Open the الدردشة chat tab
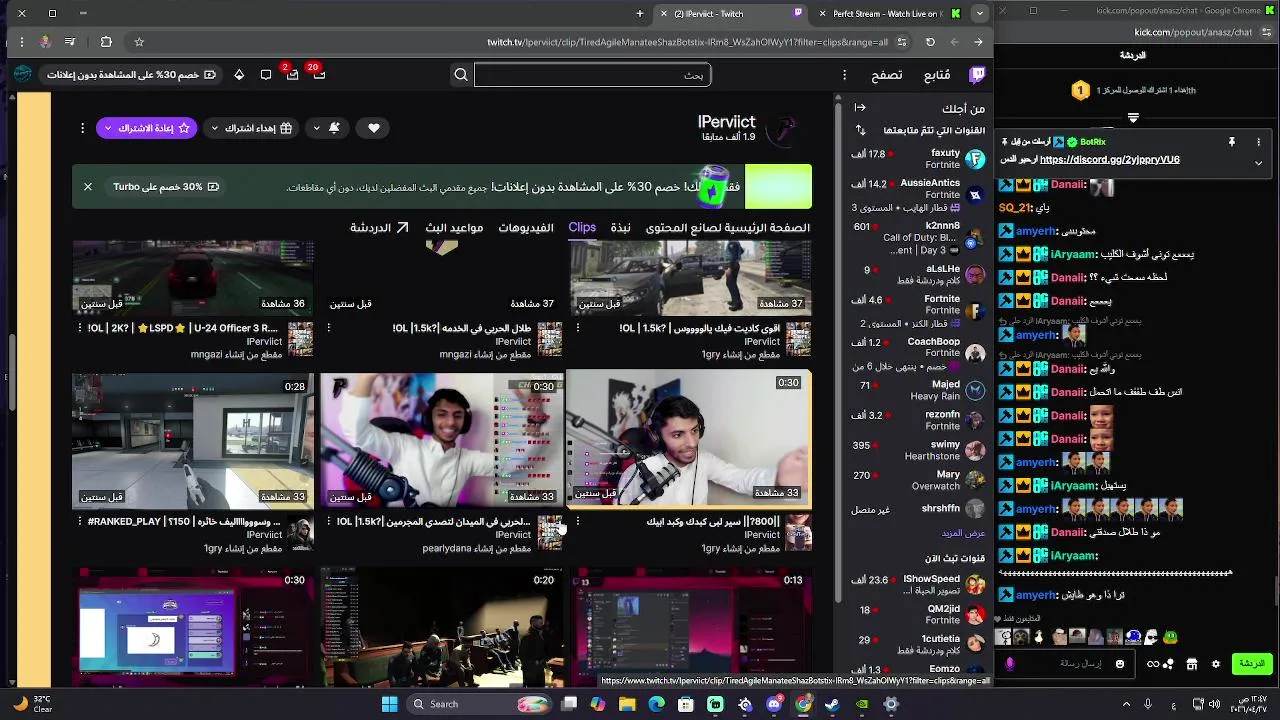1280x720 pixels. 379,228
